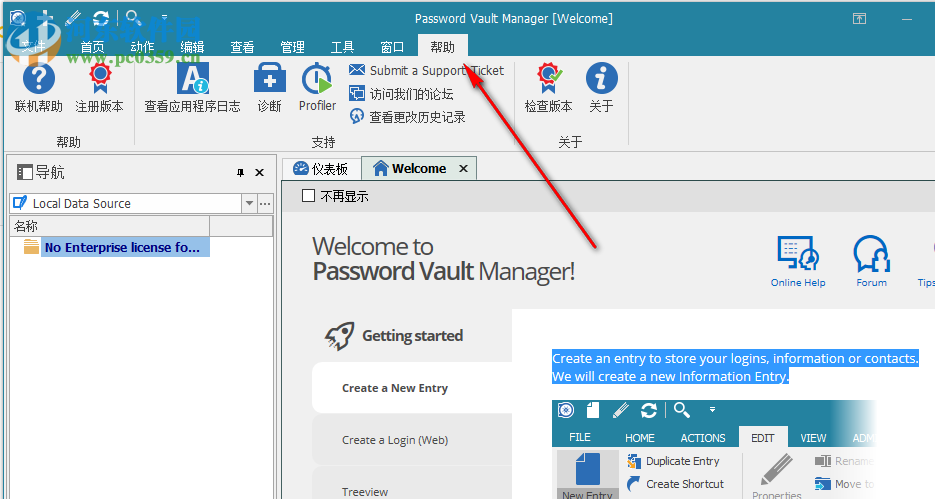Screen dimensions: 935x499
Task: Open the Local Data Source dropdown
Action: point(249,203)
